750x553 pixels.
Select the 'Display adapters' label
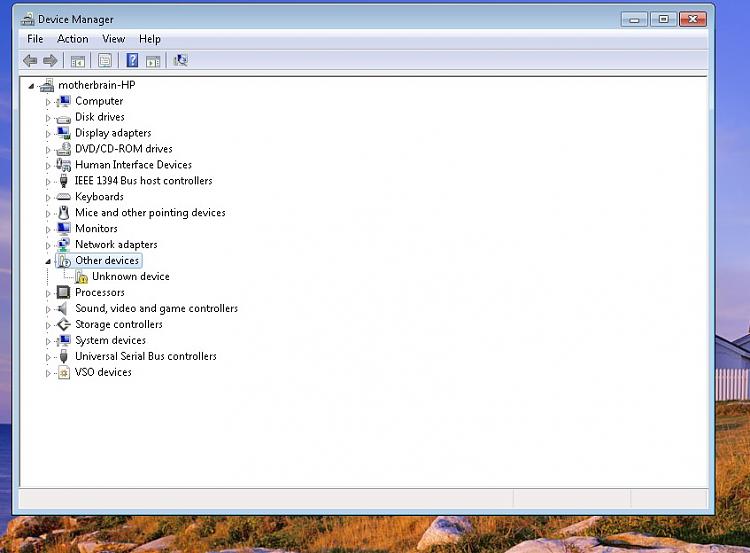[113, 133]
